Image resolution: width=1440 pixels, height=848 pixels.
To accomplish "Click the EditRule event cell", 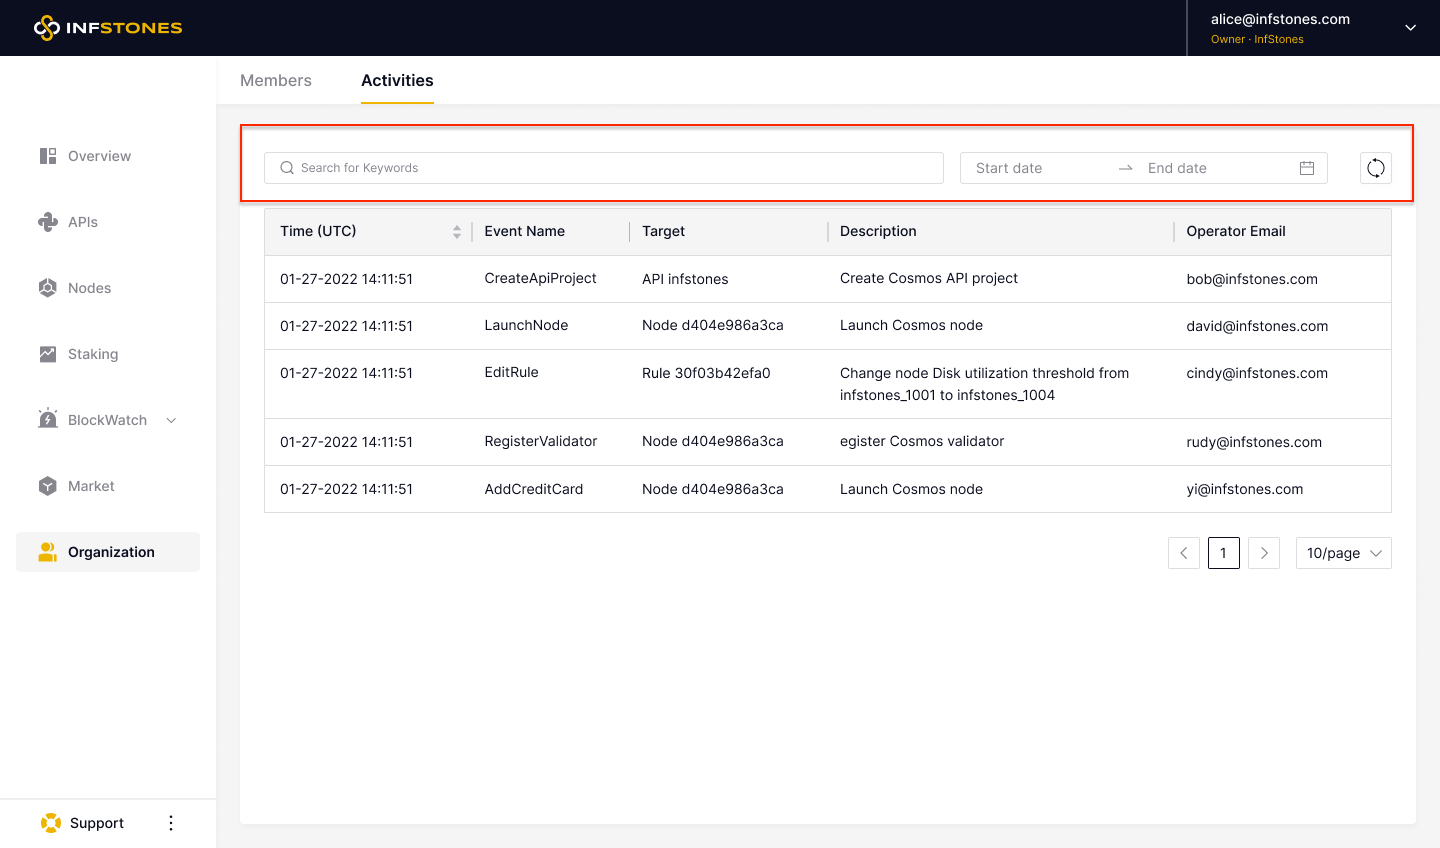I will pyautogui.click(x=512, y=372).
